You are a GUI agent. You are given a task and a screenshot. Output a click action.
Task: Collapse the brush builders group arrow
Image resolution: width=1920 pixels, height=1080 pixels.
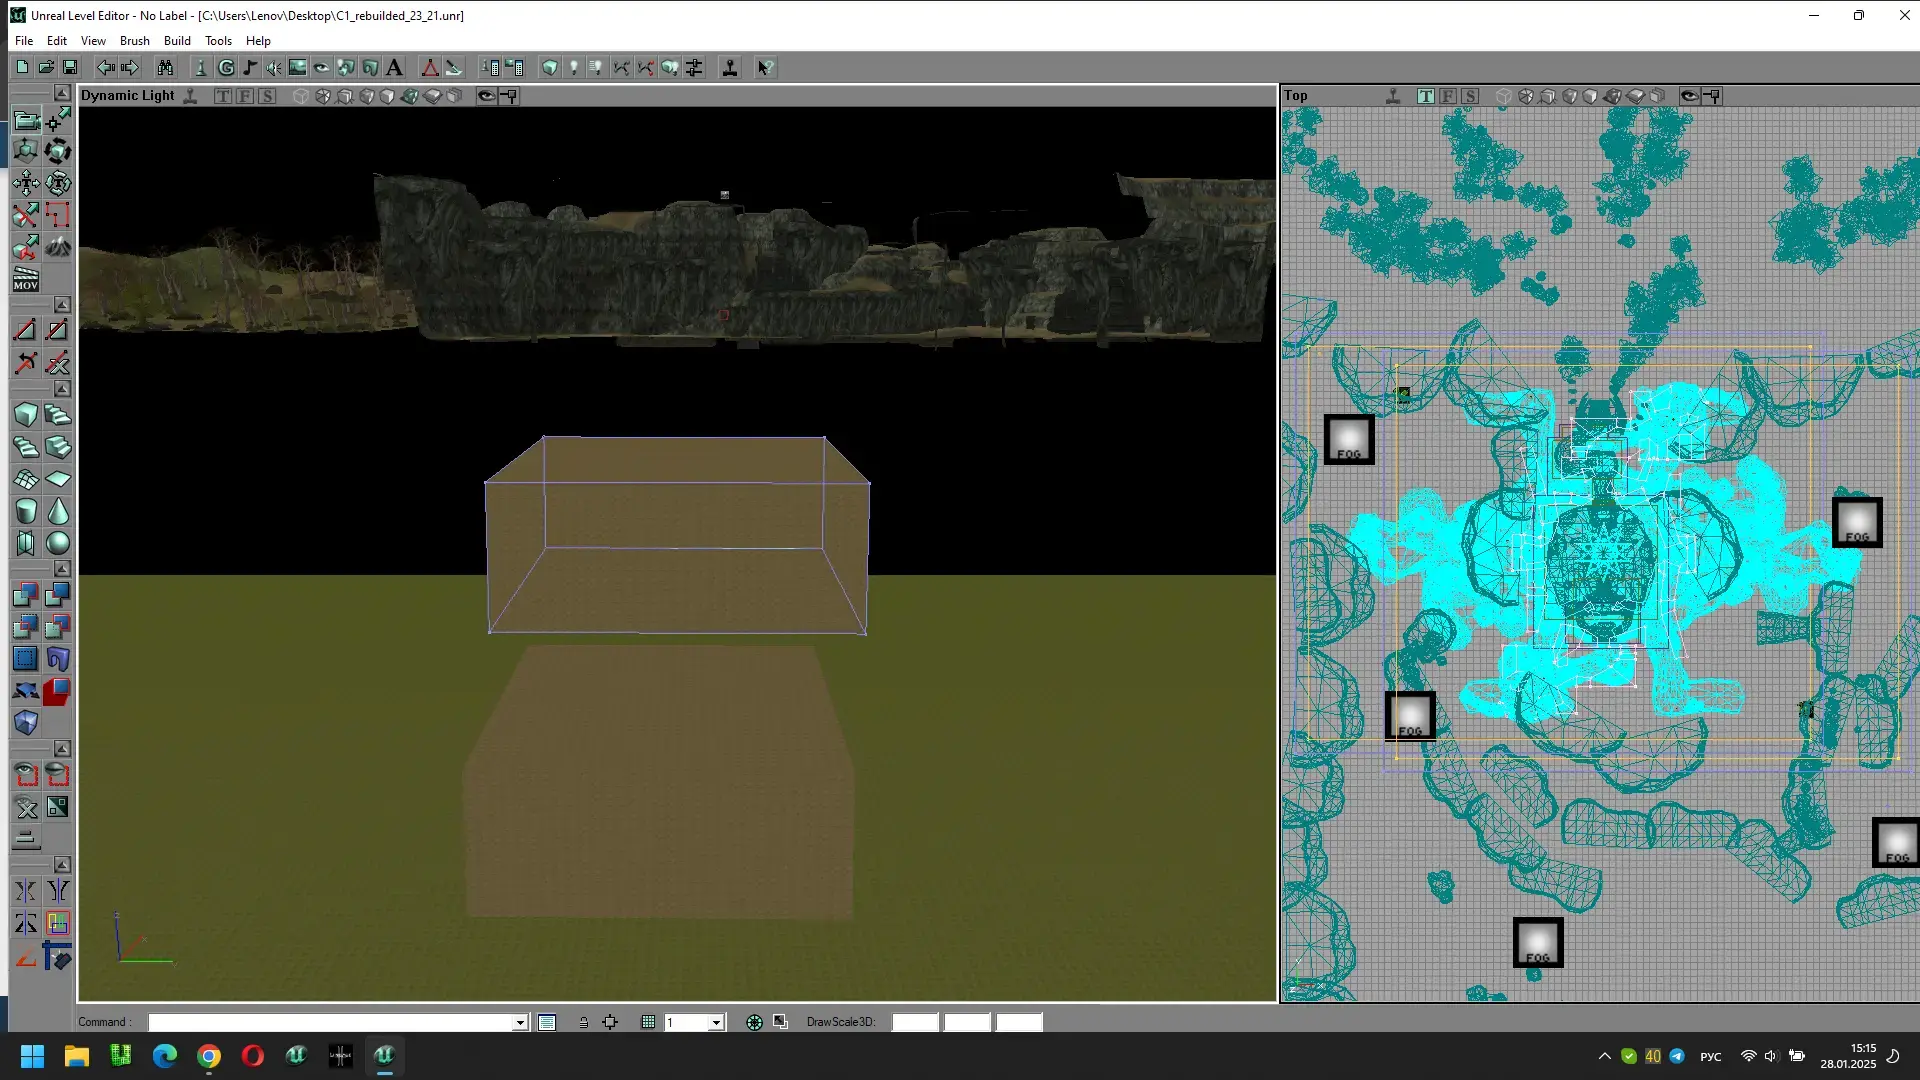[62, 389]
